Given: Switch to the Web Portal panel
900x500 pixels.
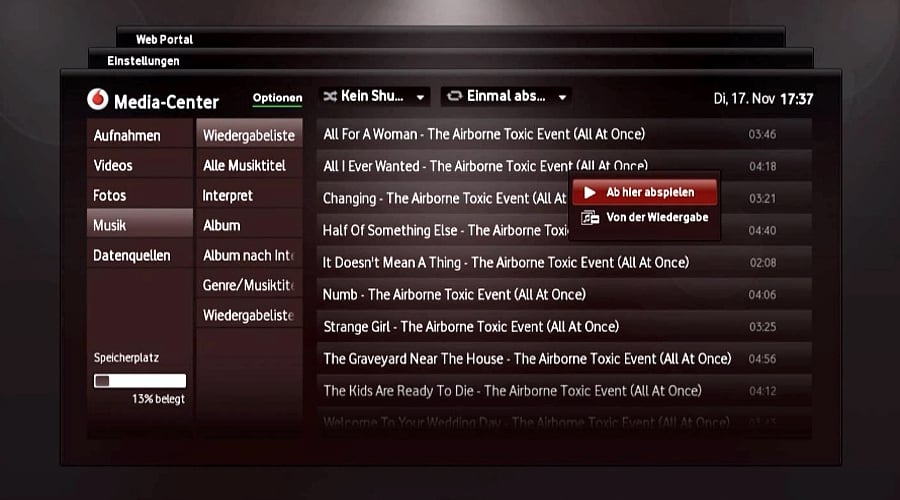Looking at the screenshot, I should point(164,39).
